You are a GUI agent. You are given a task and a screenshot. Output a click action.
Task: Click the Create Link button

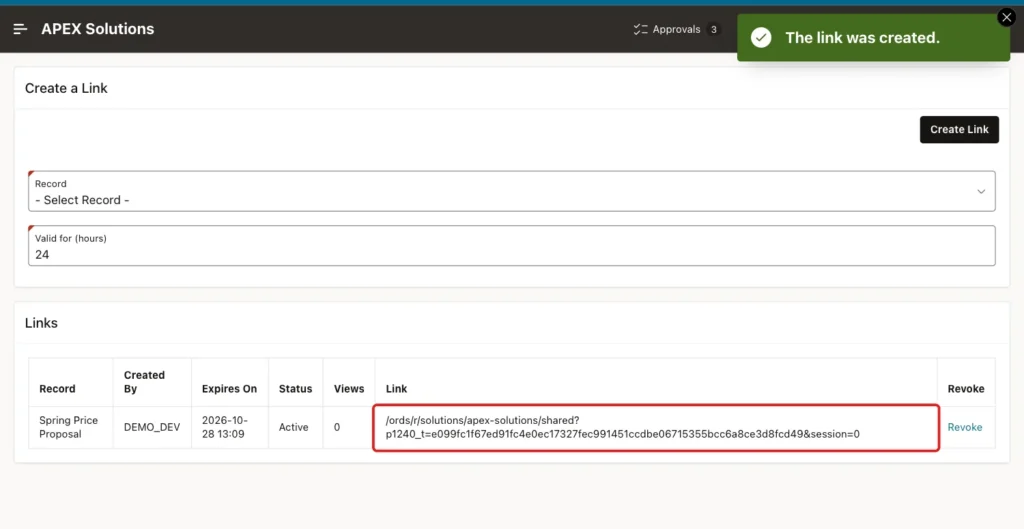(x=959, y=129)
